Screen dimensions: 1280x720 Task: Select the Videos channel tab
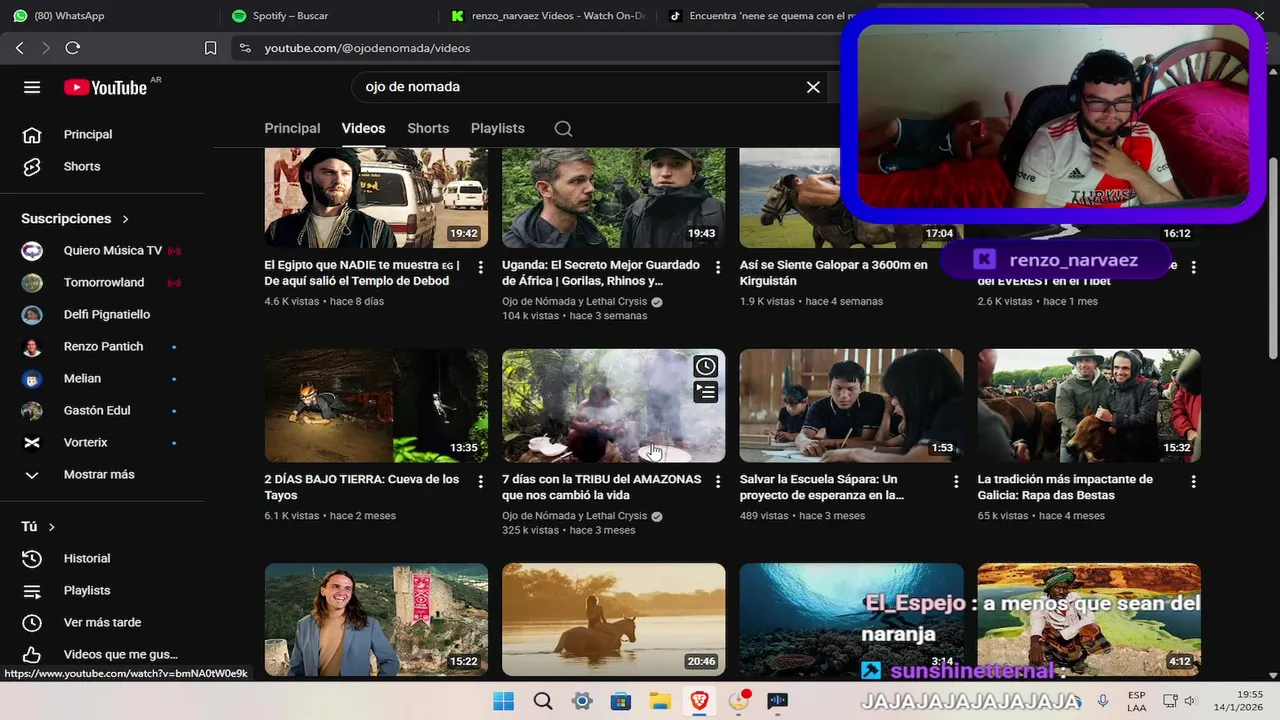click(363, 128)
